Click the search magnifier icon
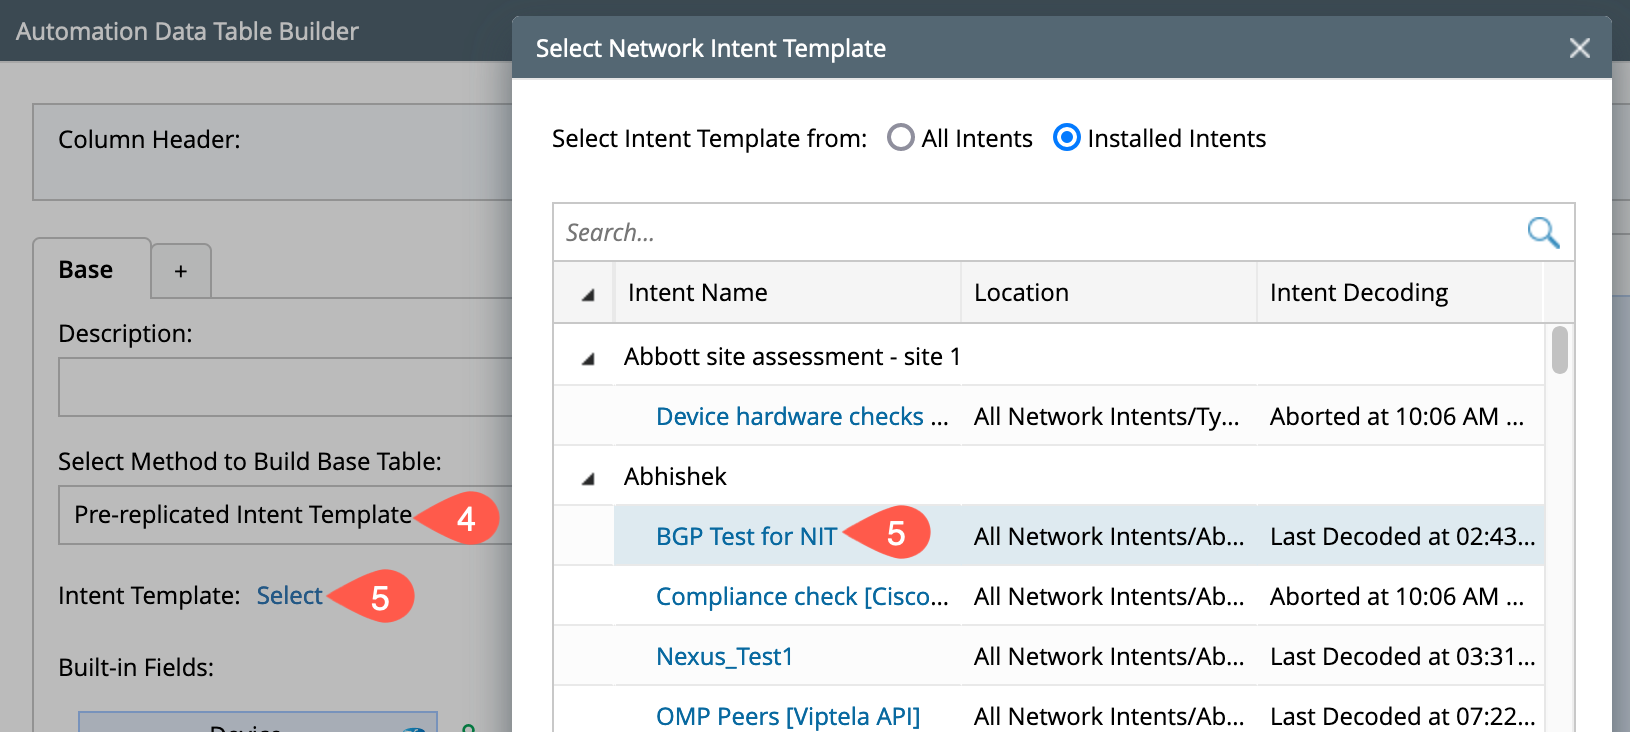This screenshot has height=736, width=1630. tap(1542, 233)
